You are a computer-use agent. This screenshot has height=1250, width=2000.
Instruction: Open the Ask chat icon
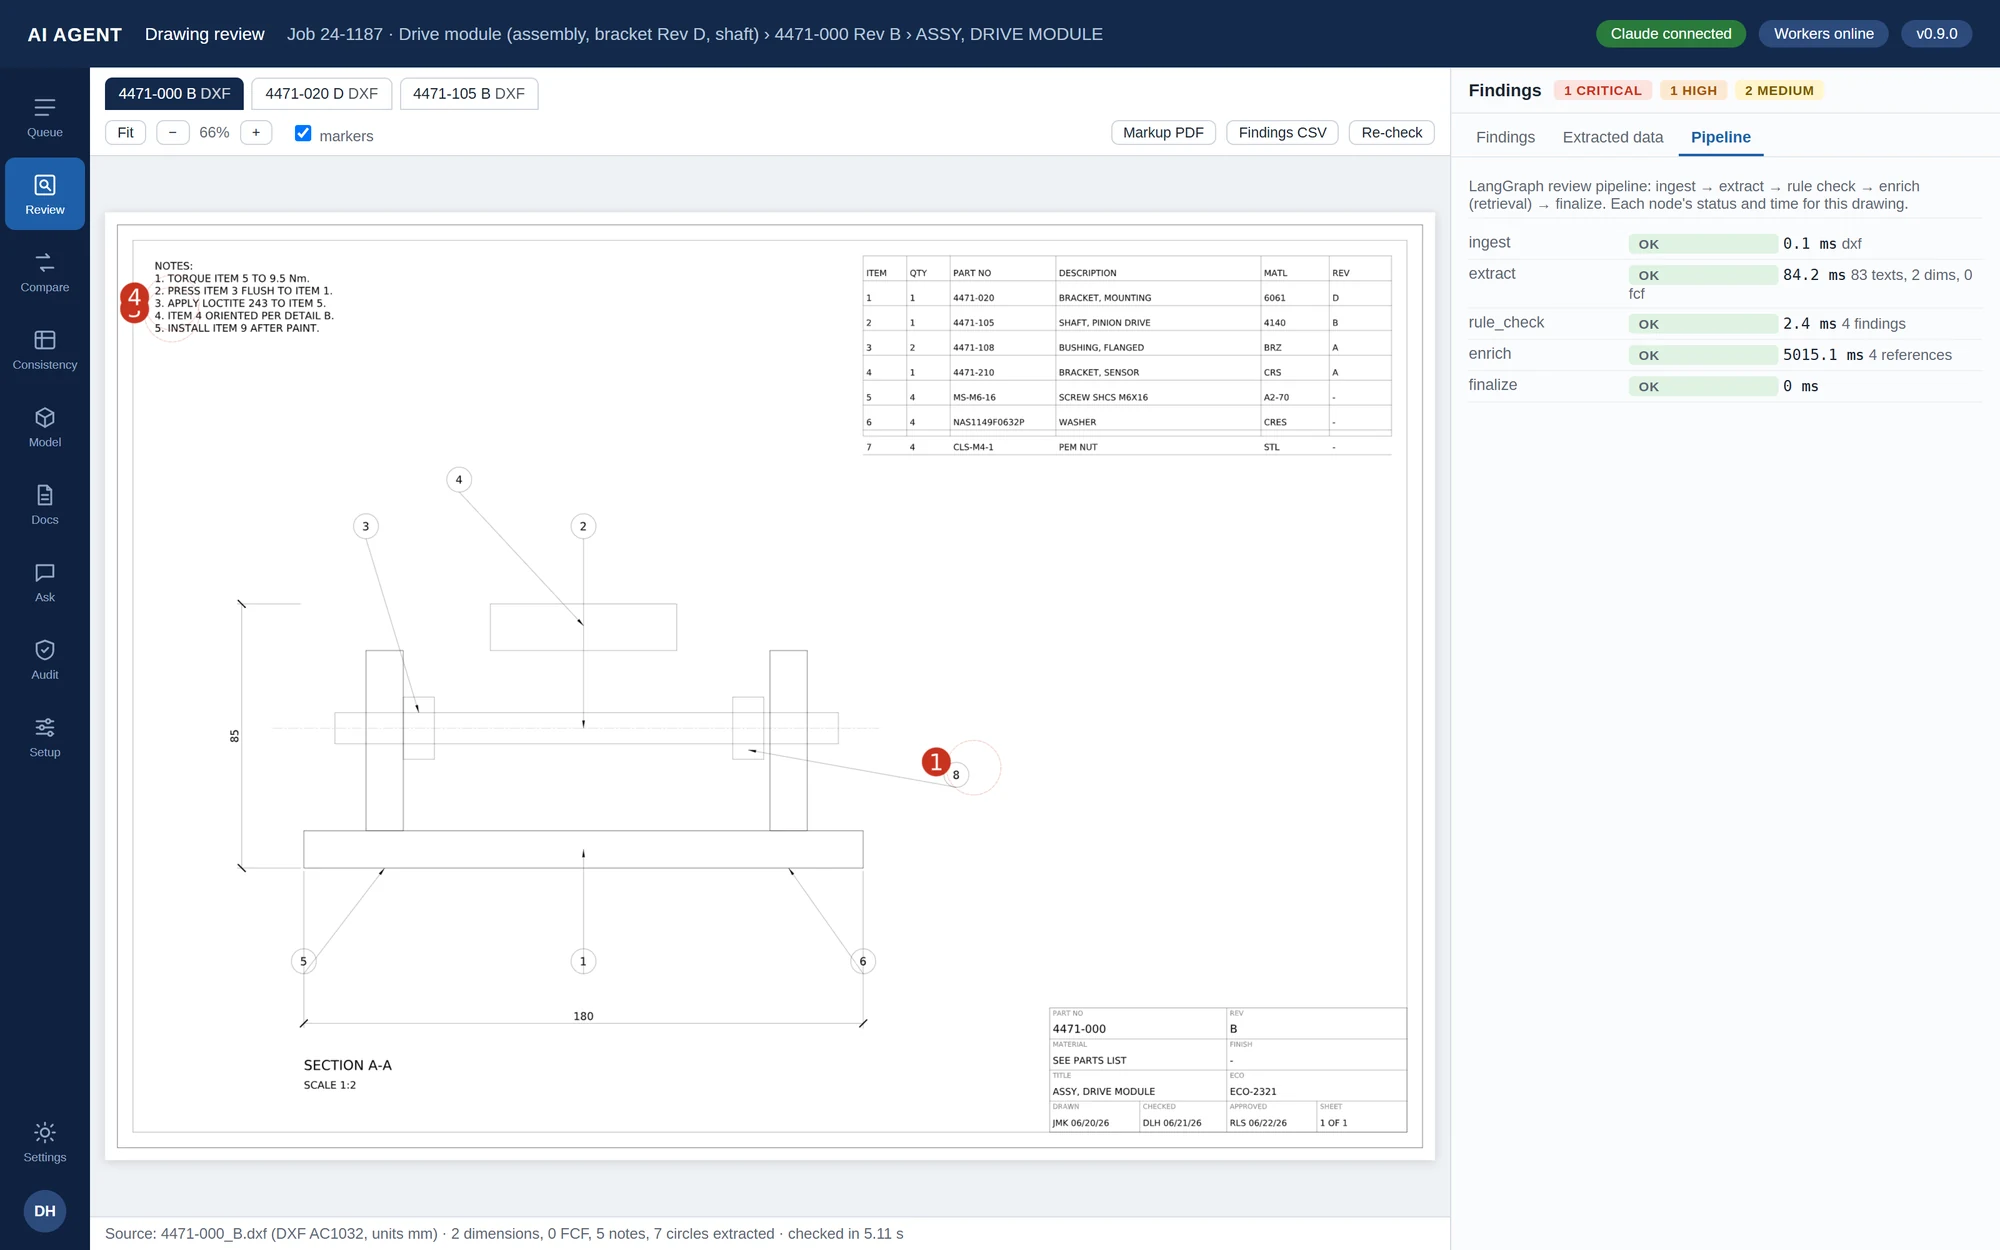[x=45, y=582]
